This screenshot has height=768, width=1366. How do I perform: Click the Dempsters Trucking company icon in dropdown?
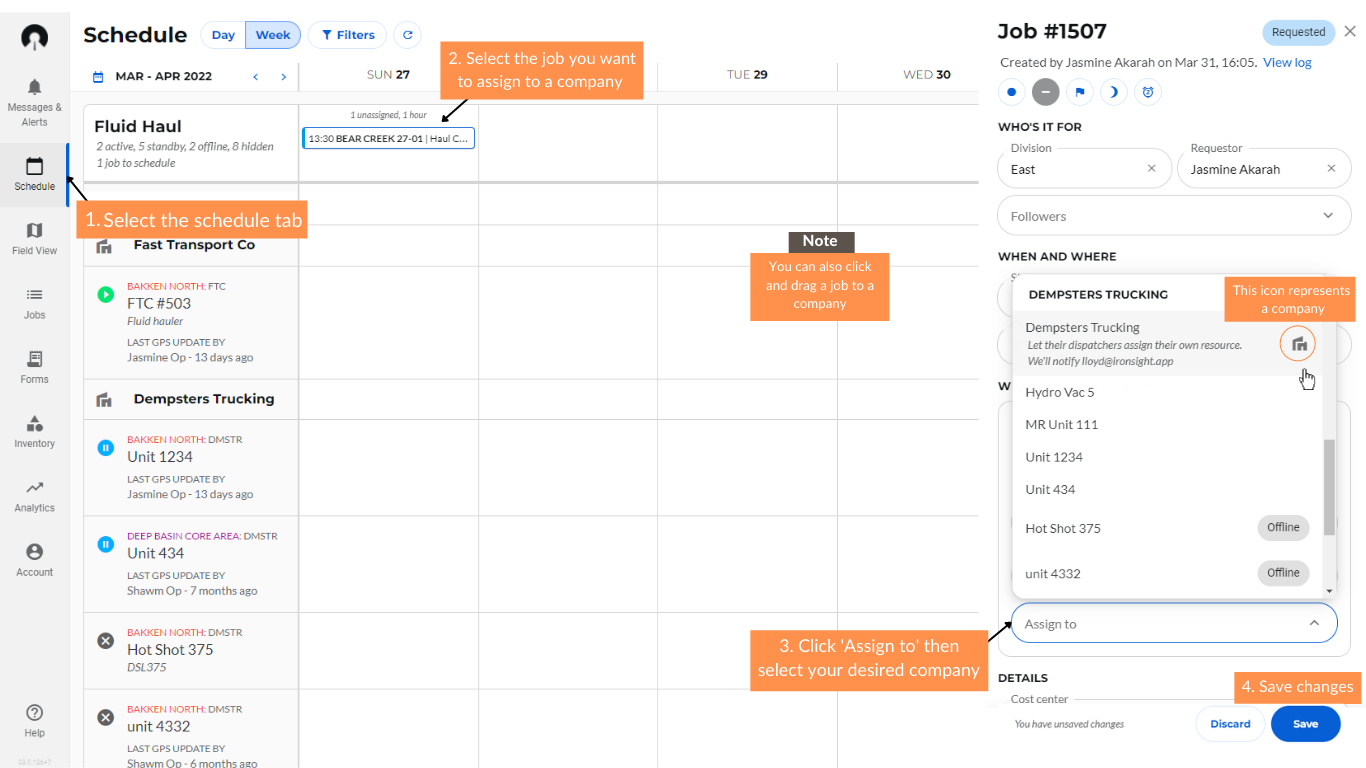point(1298,344)
